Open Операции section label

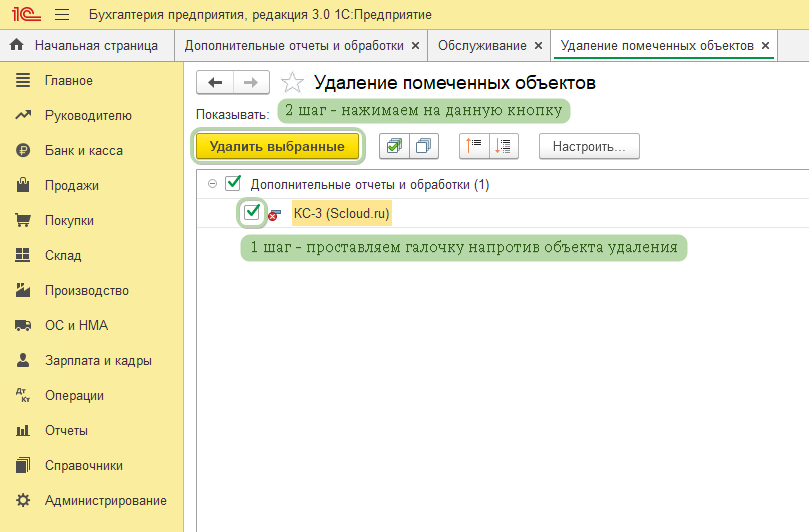click(74, 396)
